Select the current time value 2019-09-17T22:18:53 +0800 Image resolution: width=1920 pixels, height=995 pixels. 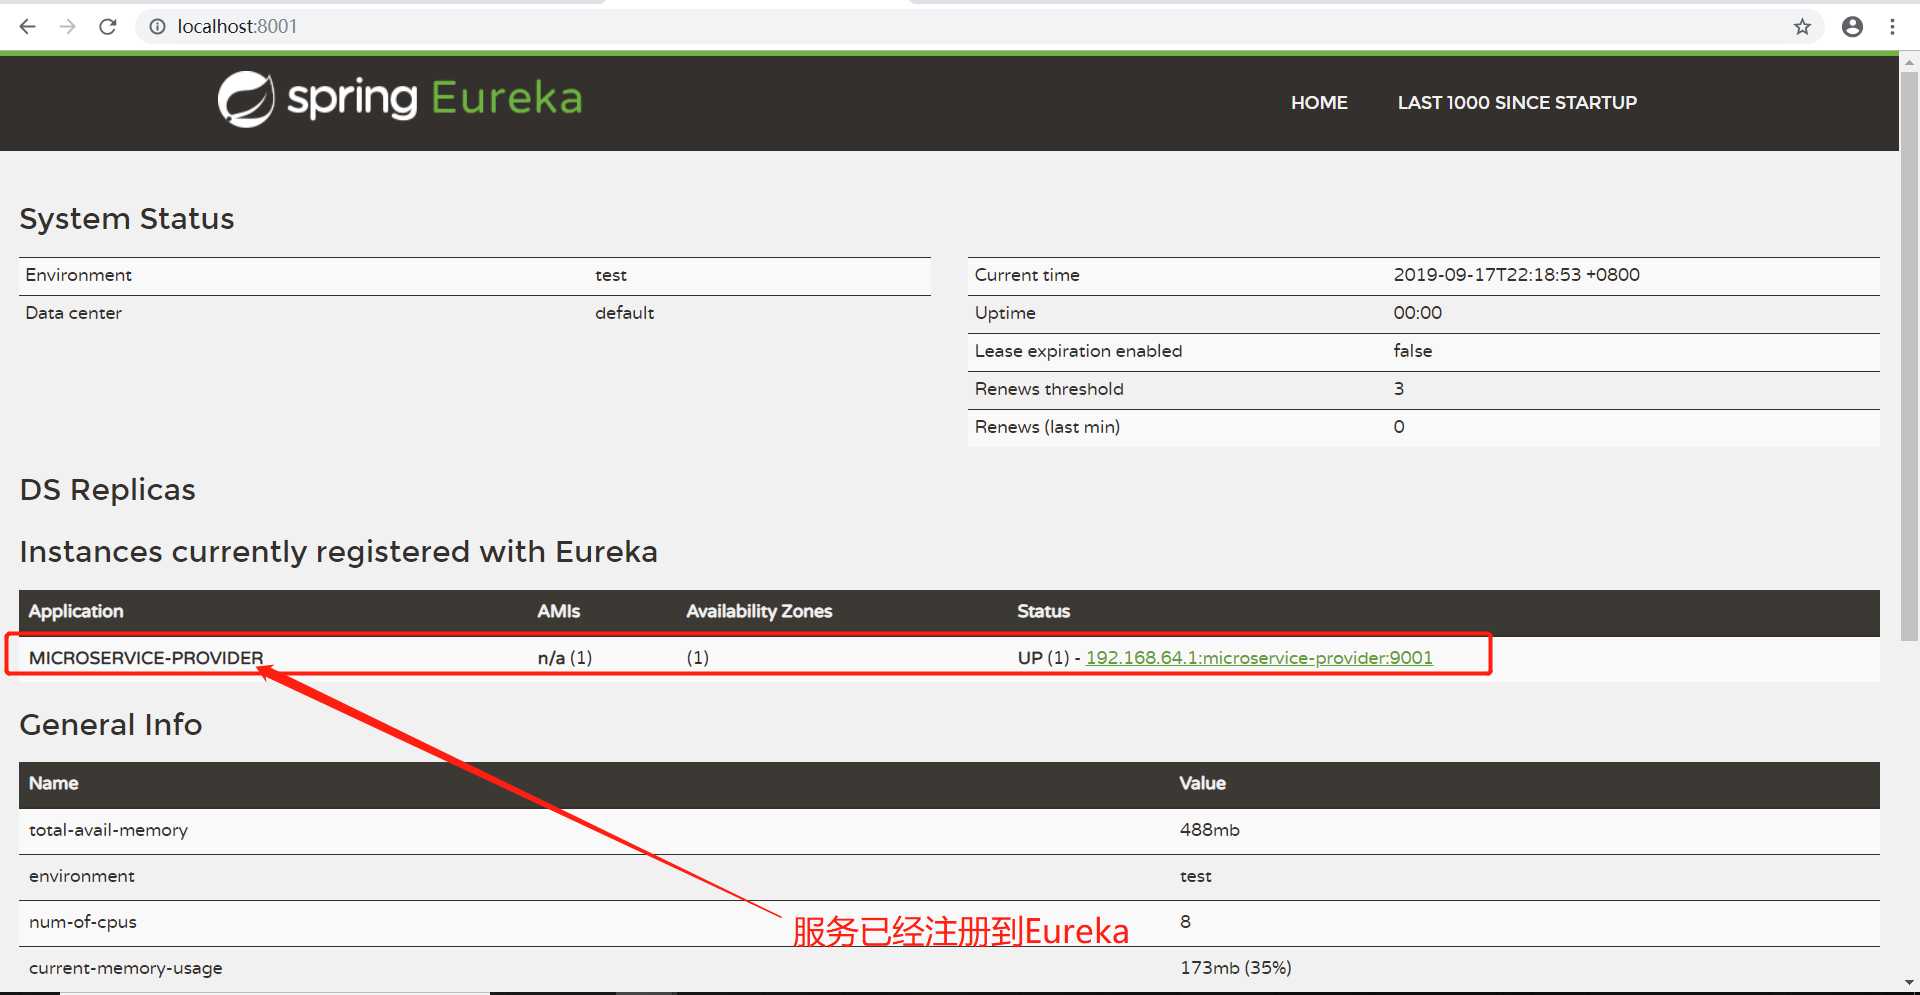pos(1516,275)
